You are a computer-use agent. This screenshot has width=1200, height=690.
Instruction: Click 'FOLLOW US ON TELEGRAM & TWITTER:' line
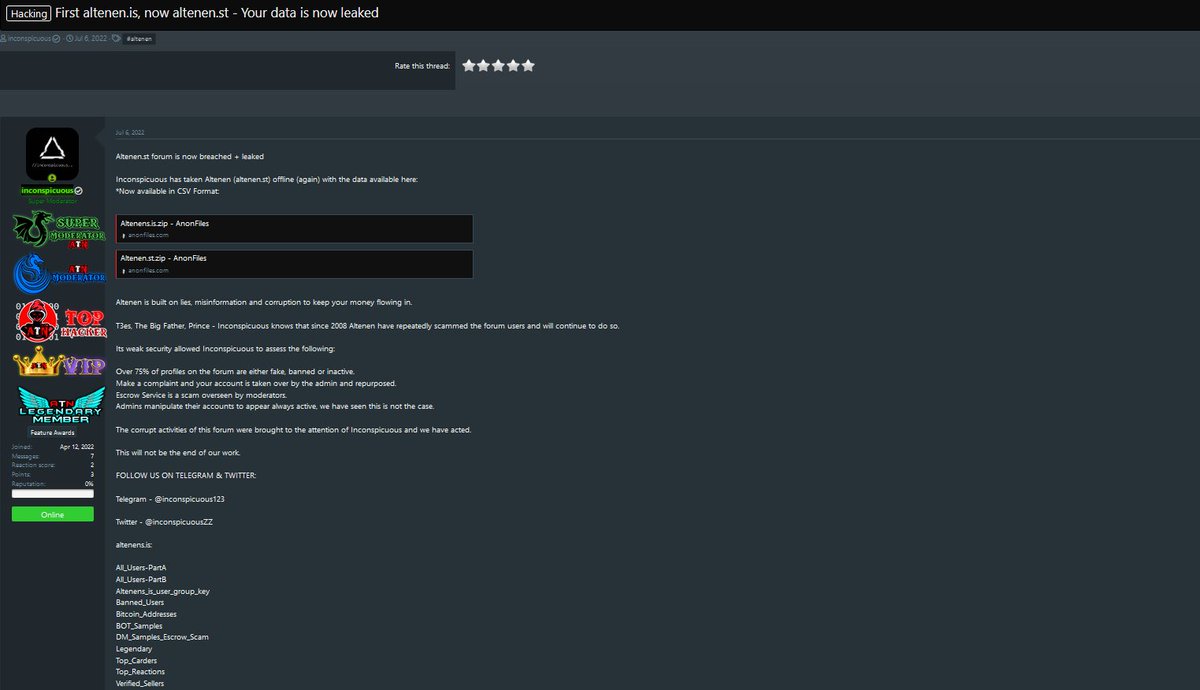tap(186, 476)
